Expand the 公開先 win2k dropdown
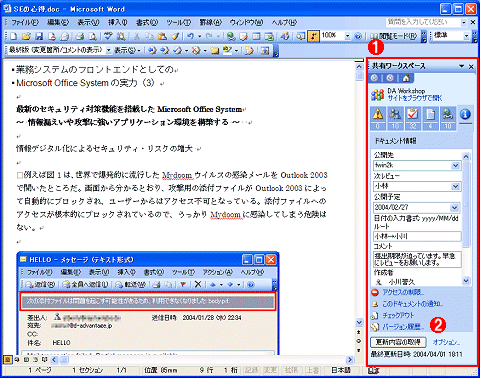The height and width of the screenshot is (378, 480). [x=456, y=165]
